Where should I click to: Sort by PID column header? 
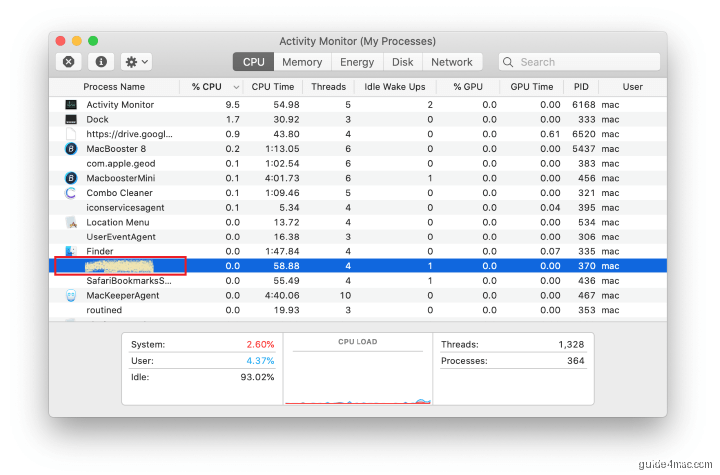pos(581,87)
